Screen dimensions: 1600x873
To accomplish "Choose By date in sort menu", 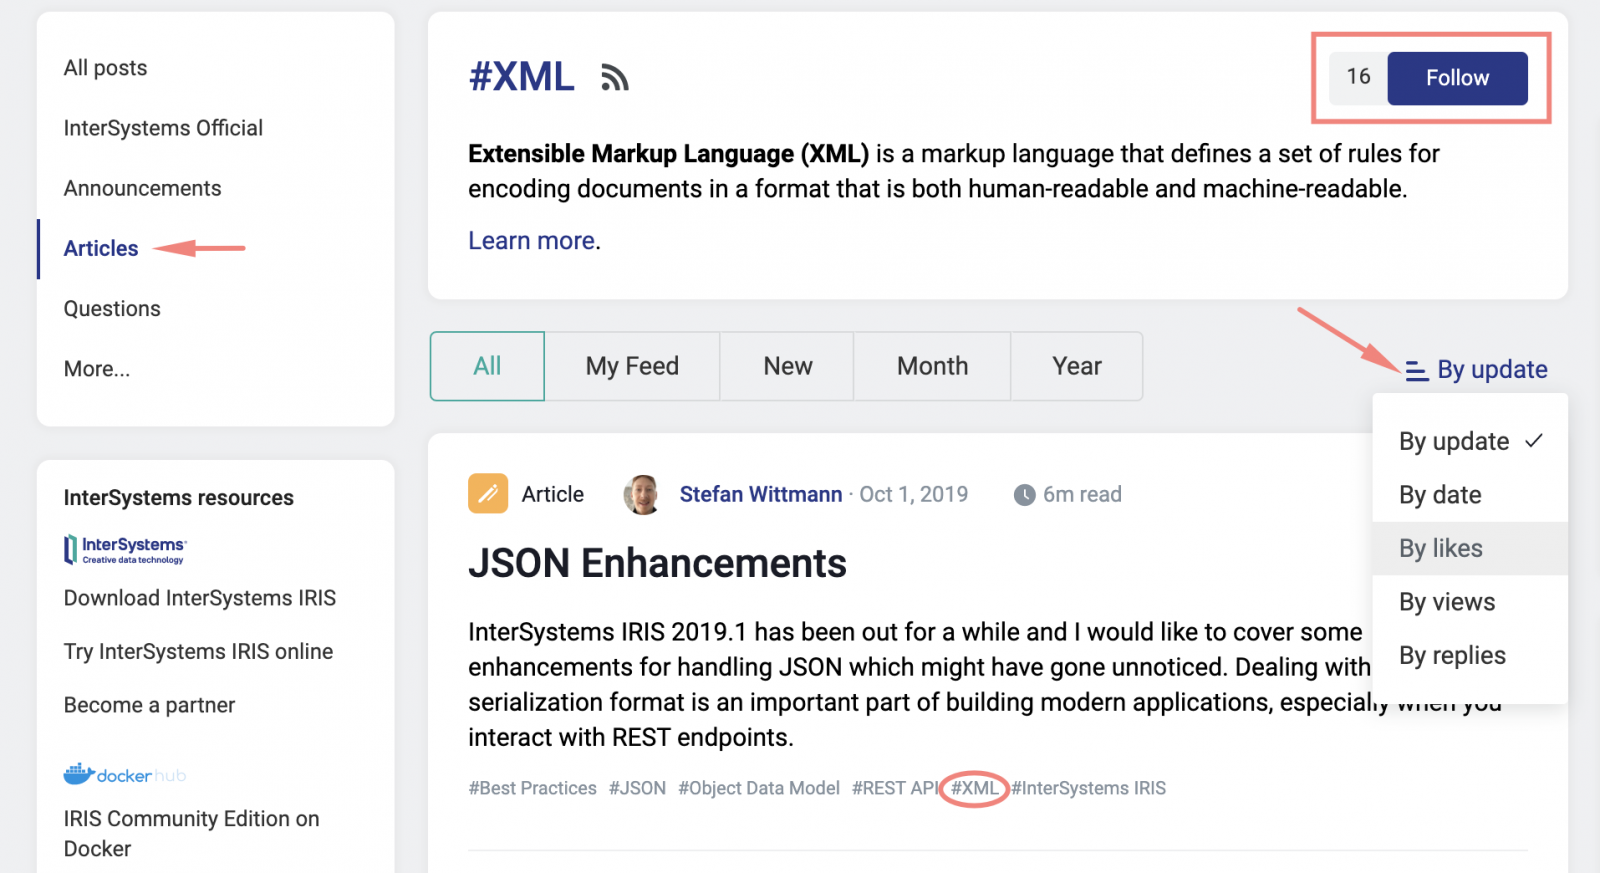I will [1440, 495].
